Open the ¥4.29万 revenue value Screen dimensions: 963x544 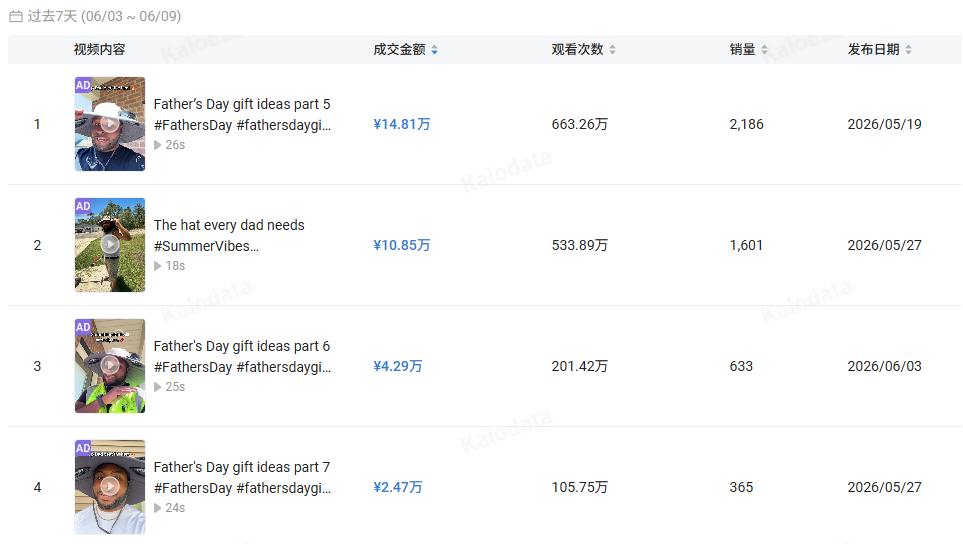coord(398,366)
